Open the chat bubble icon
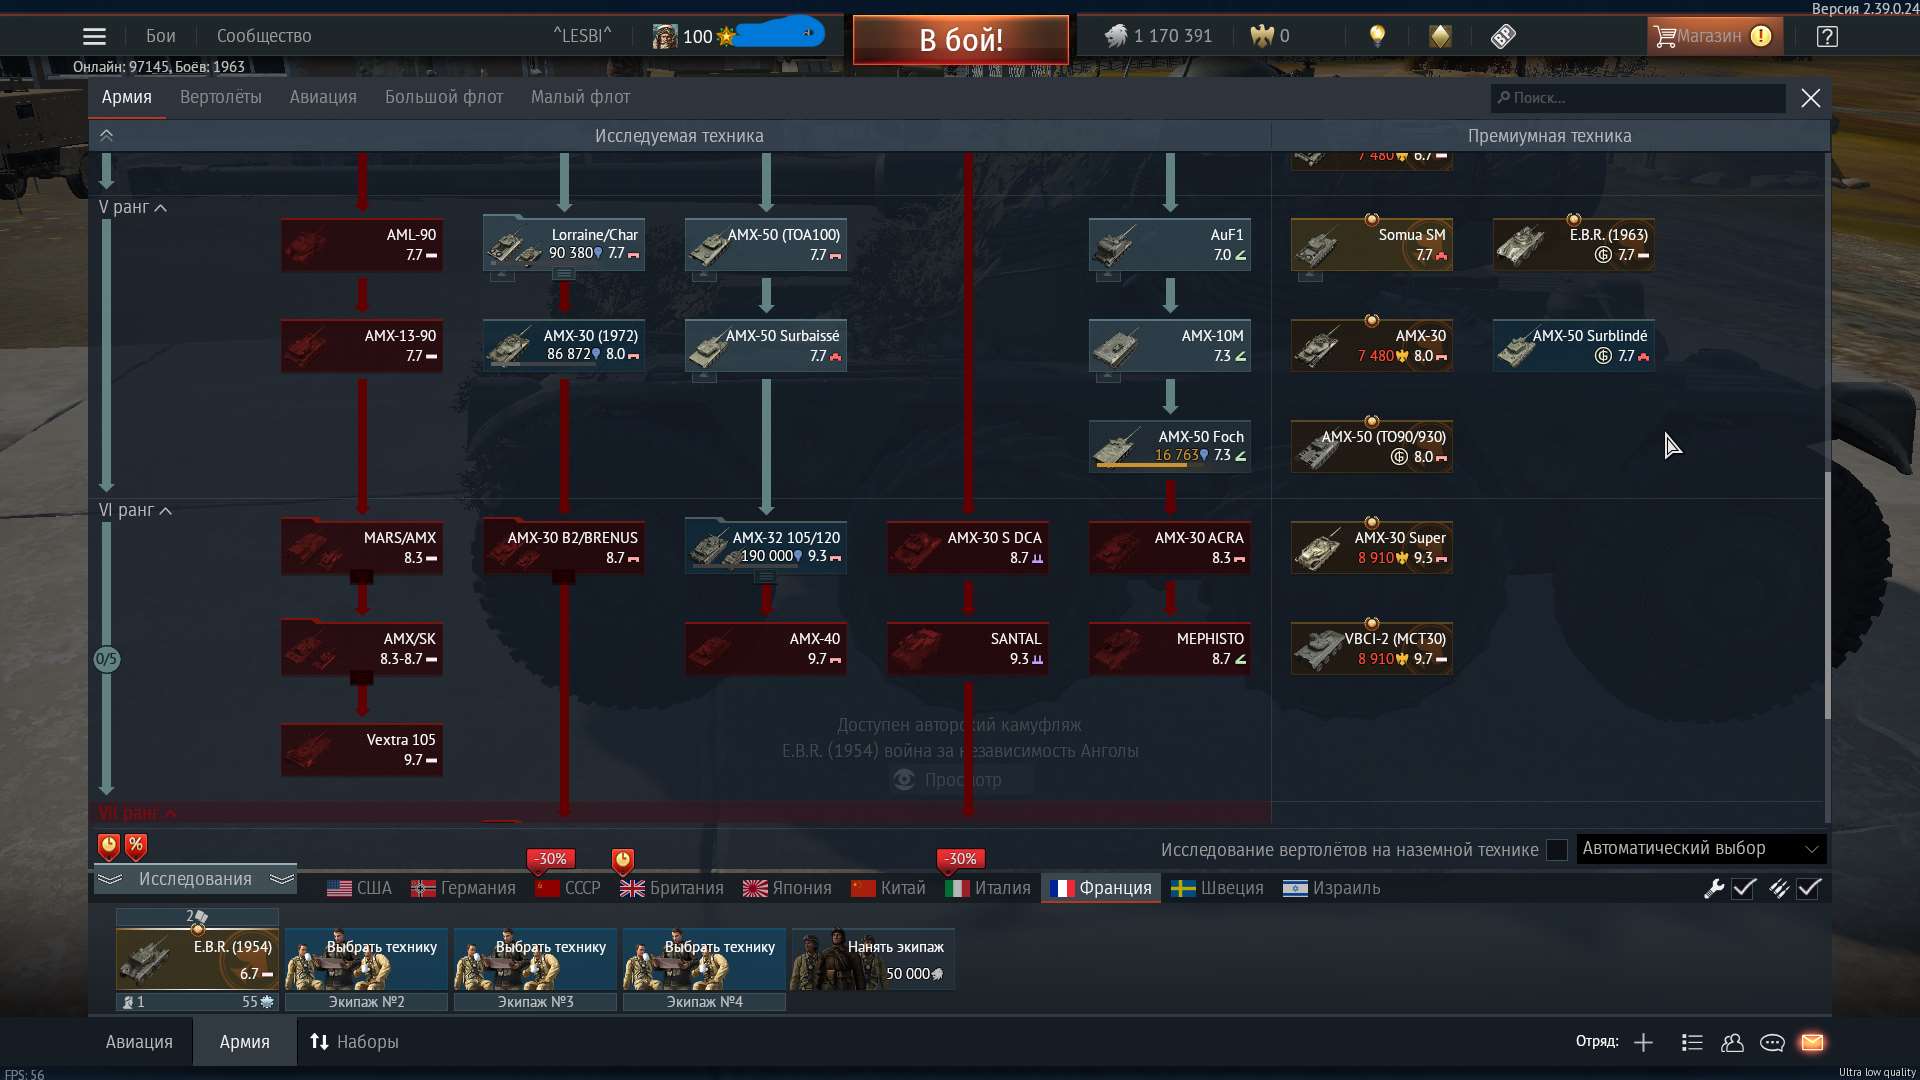 pos(1772,1043)
